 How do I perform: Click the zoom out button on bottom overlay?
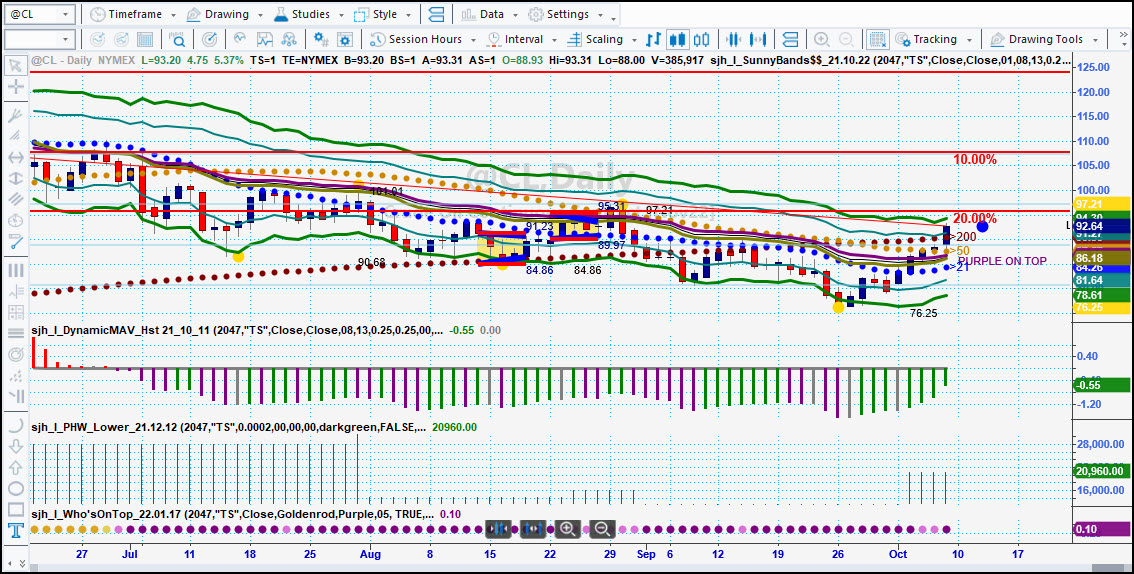point(602,529)
